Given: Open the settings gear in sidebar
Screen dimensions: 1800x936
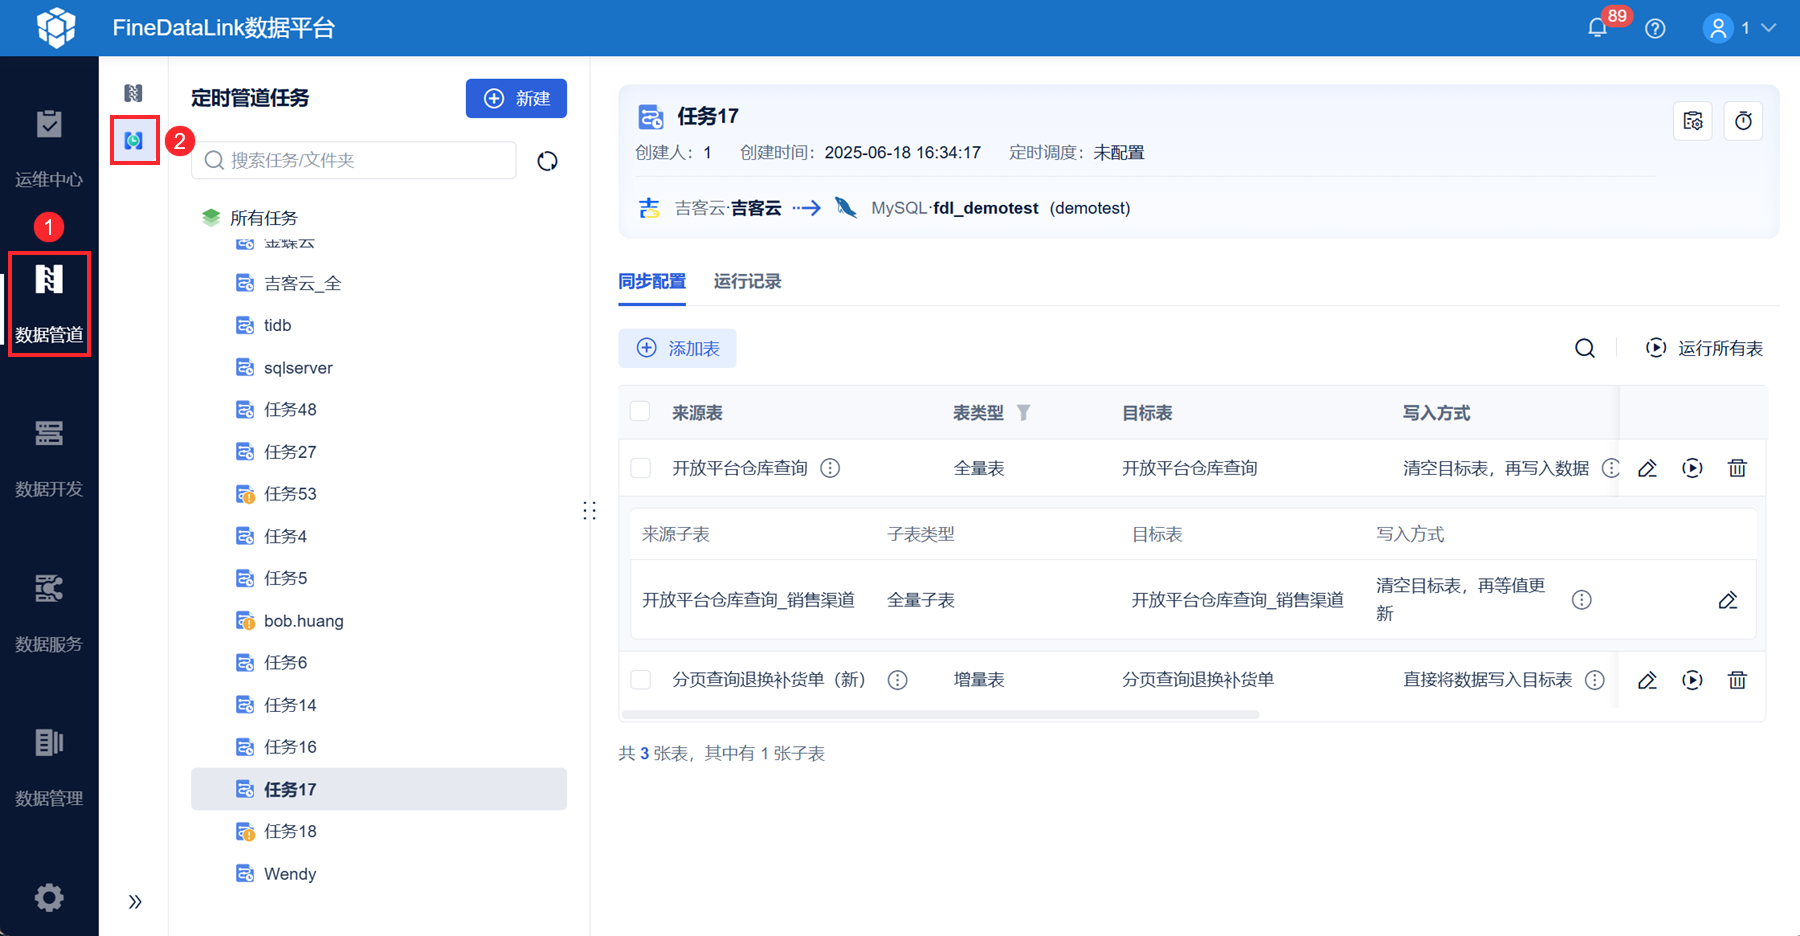Looking at the screenshot, I should 49,897.
